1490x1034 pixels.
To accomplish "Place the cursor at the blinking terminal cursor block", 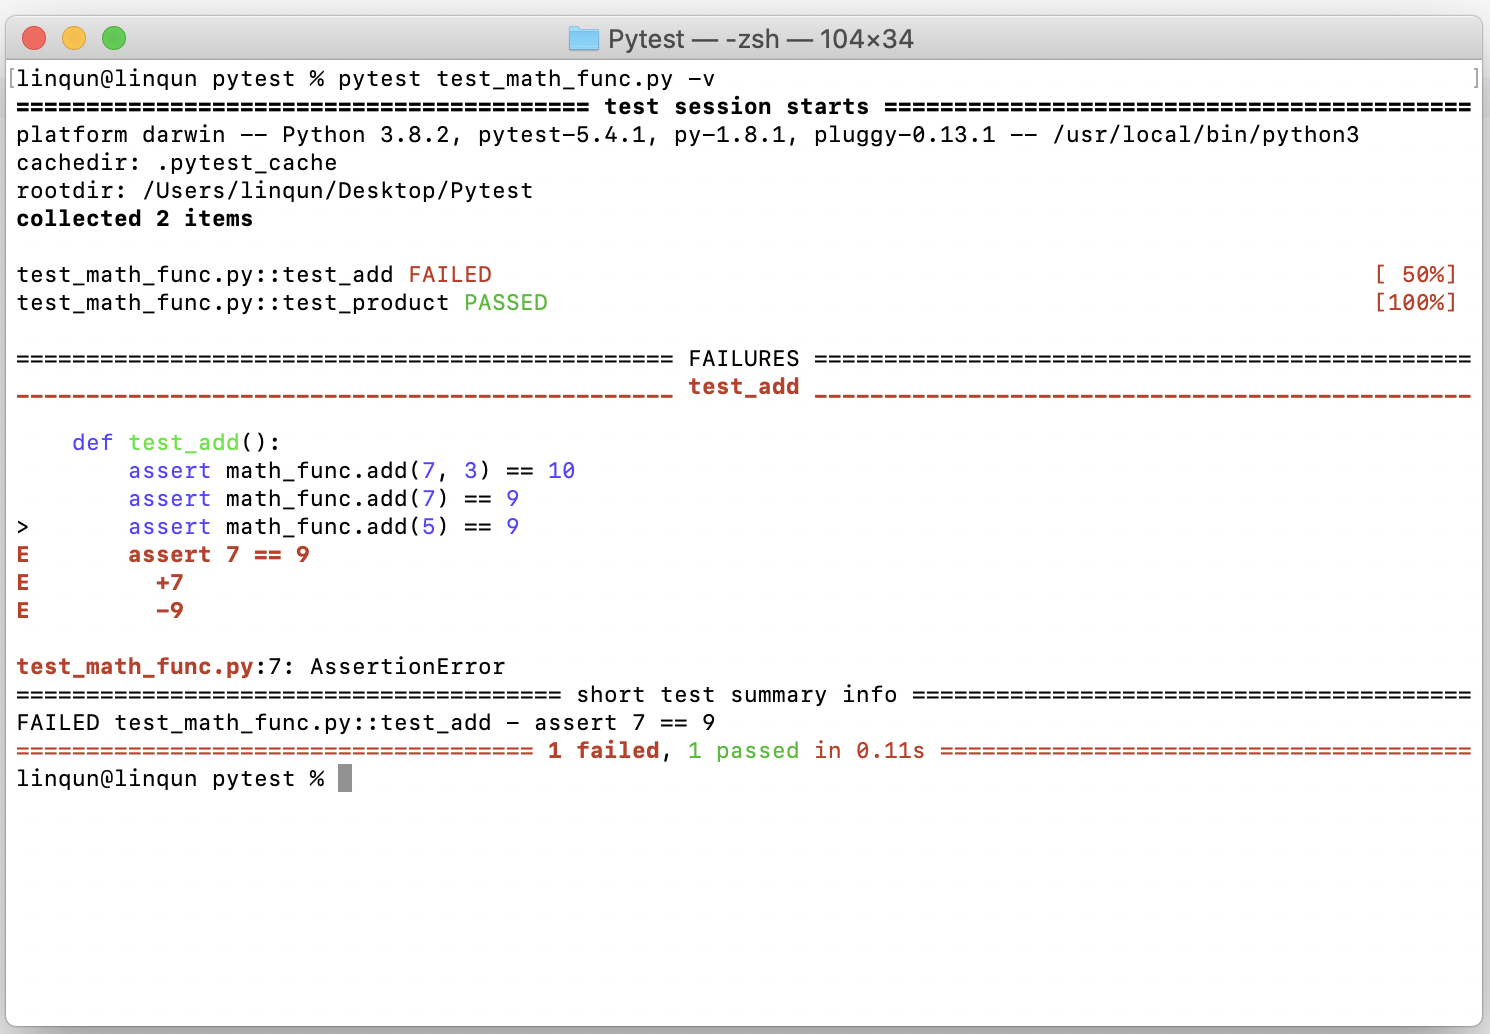I will (347, 778).
